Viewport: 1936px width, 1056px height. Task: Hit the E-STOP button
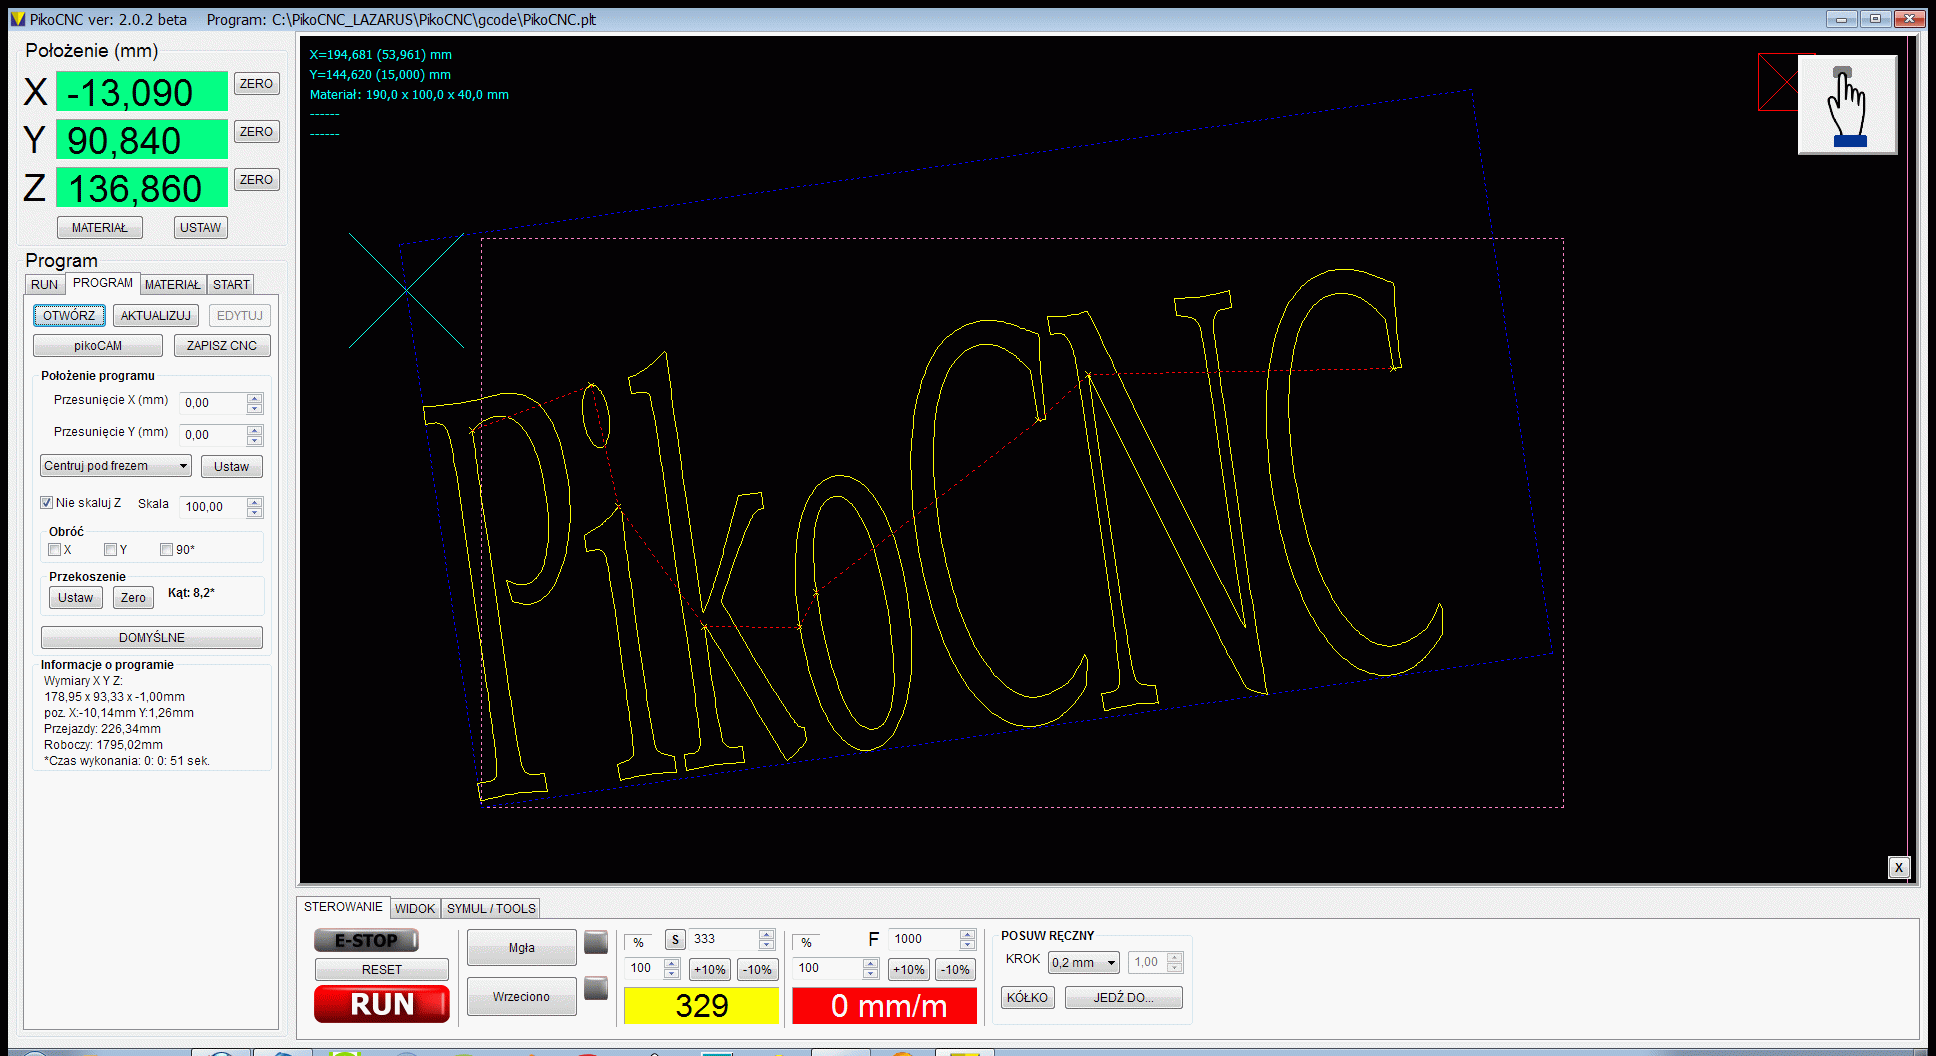pos(367,941)
